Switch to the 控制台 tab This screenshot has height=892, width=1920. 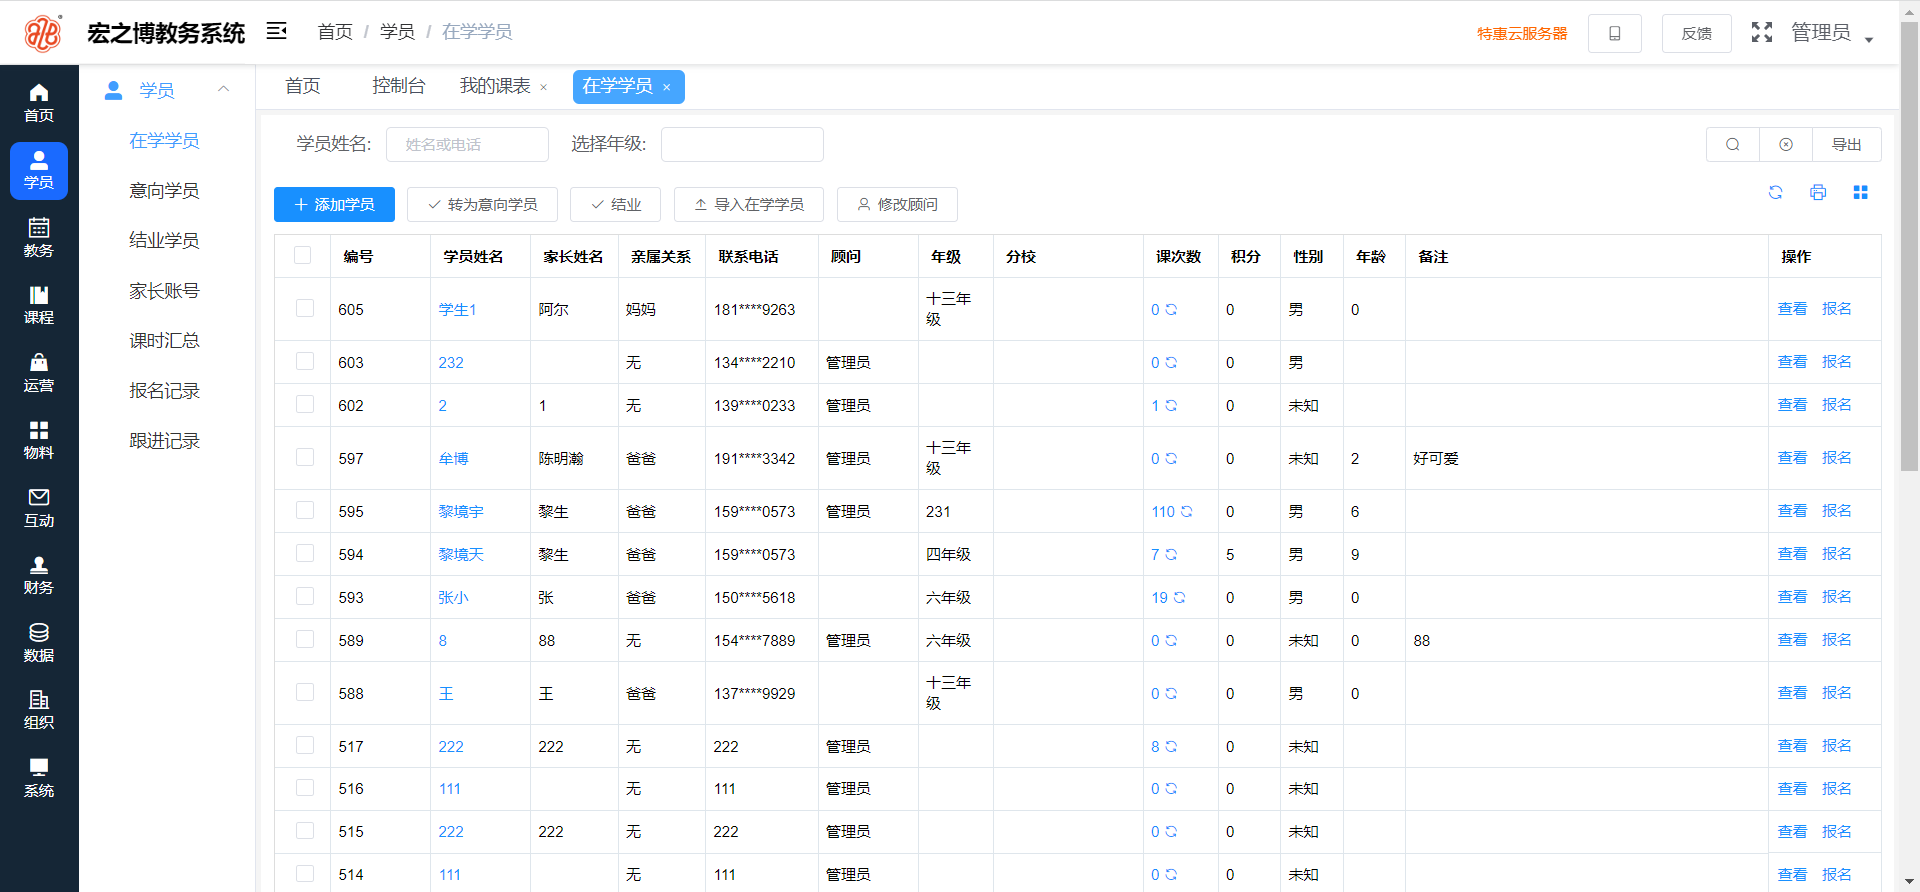(399, 86)
